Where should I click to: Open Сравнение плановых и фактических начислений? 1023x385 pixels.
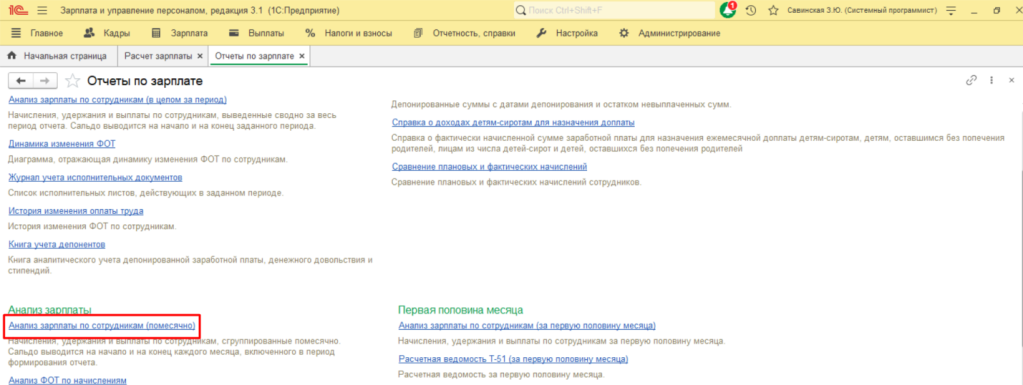click(x=489, y=166)
